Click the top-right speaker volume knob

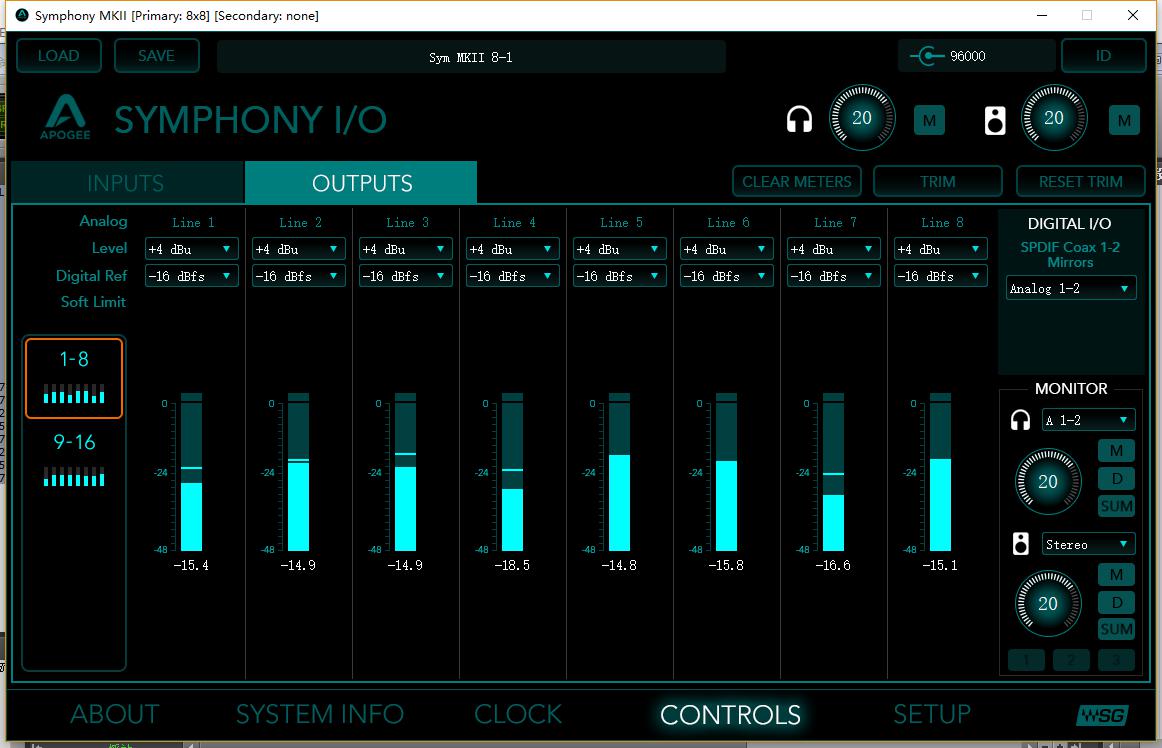click(1054, 118)
